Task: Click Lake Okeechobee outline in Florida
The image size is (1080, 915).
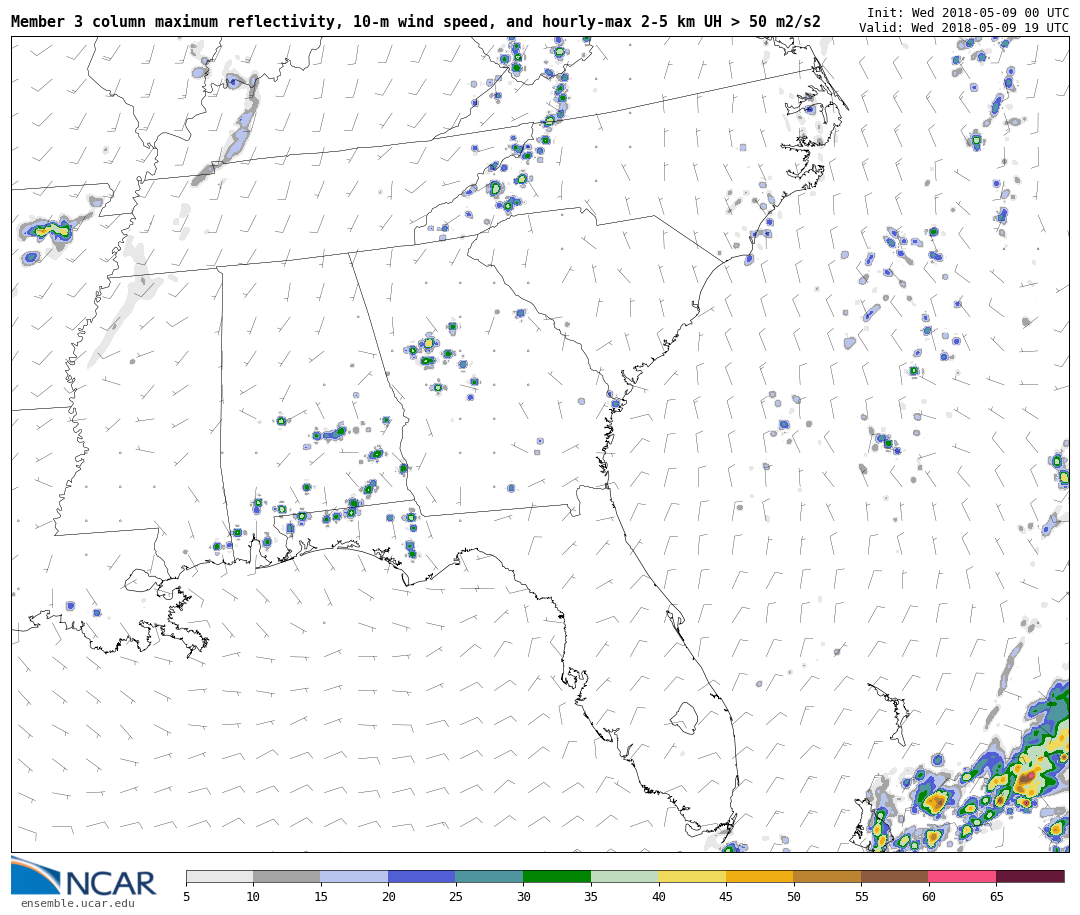Action: [x=684, y=719]
